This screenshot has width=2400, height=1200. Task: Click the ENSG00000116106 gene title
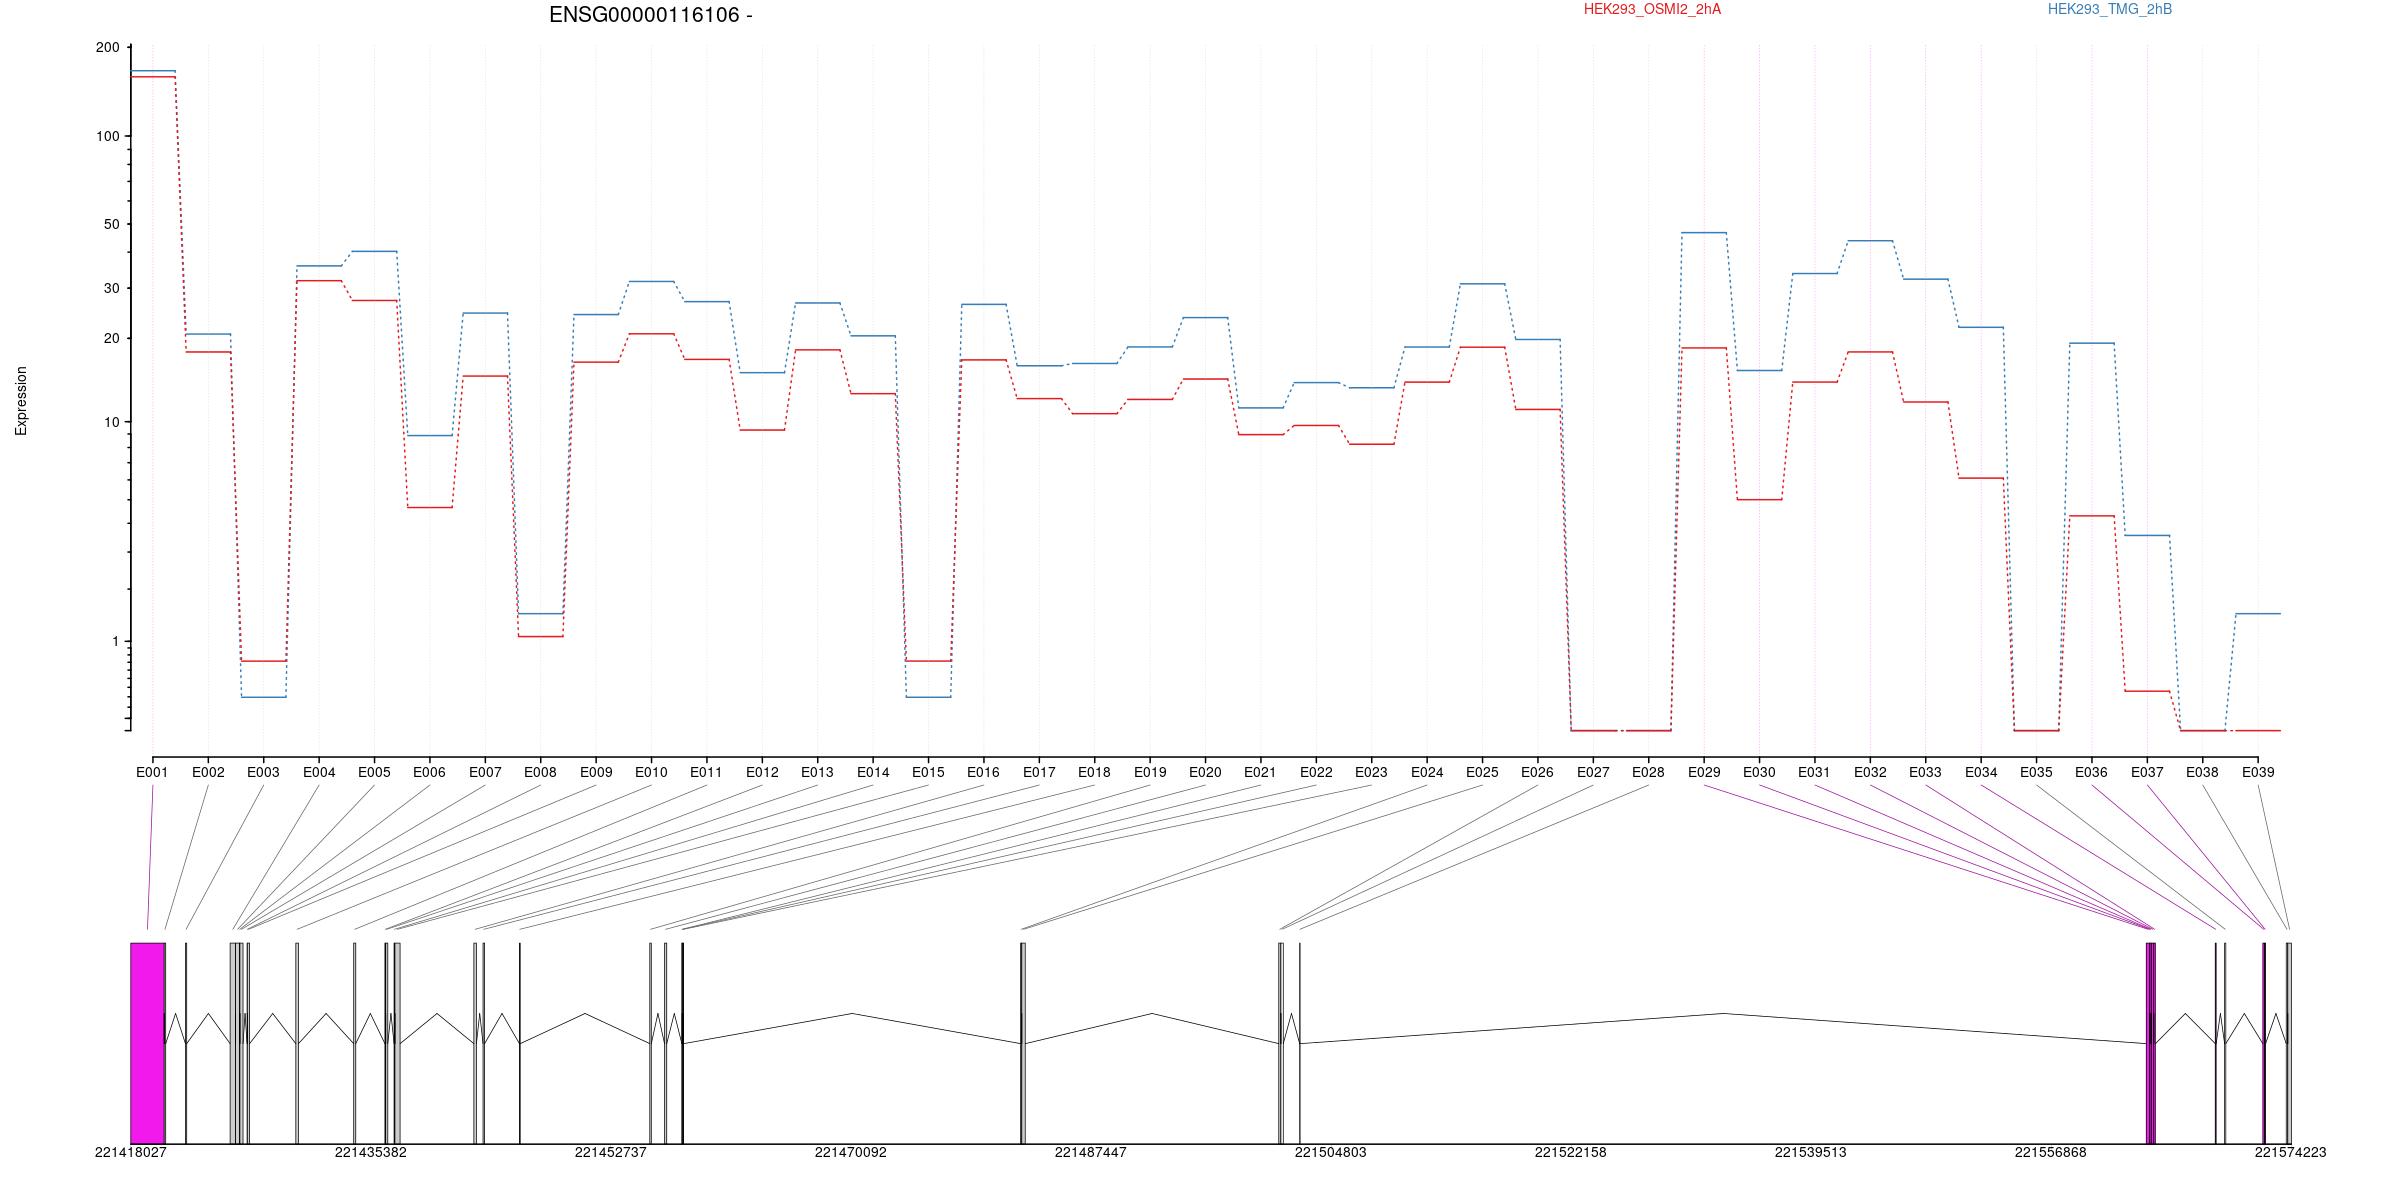(x=651, y=15)
